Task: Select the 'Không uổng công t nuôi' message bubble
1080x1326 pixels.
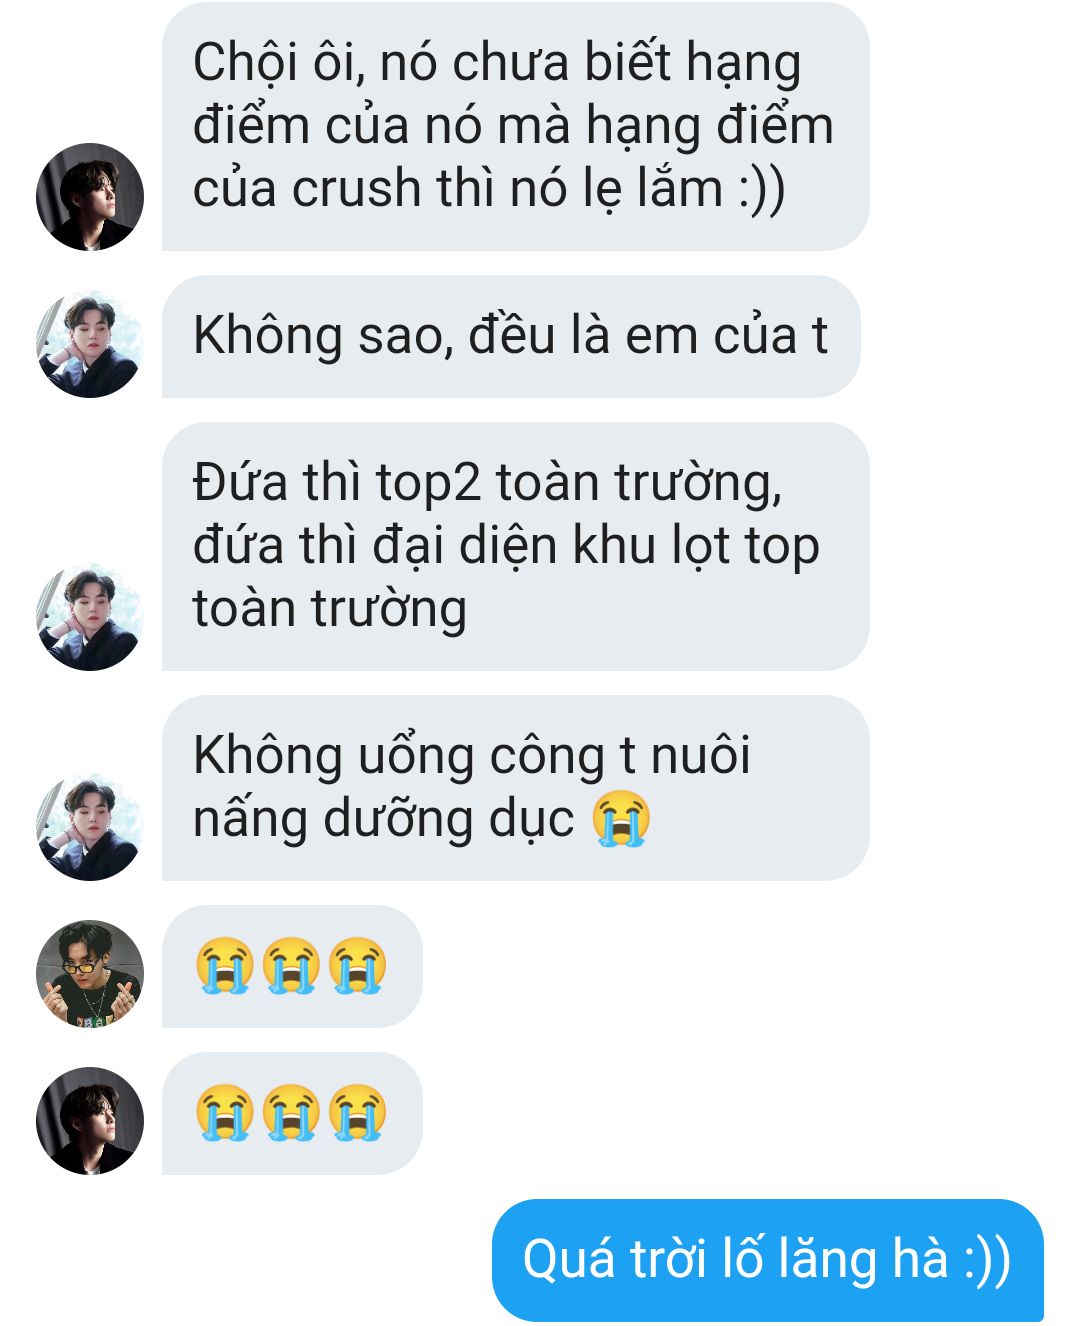Action: [516, 788]
